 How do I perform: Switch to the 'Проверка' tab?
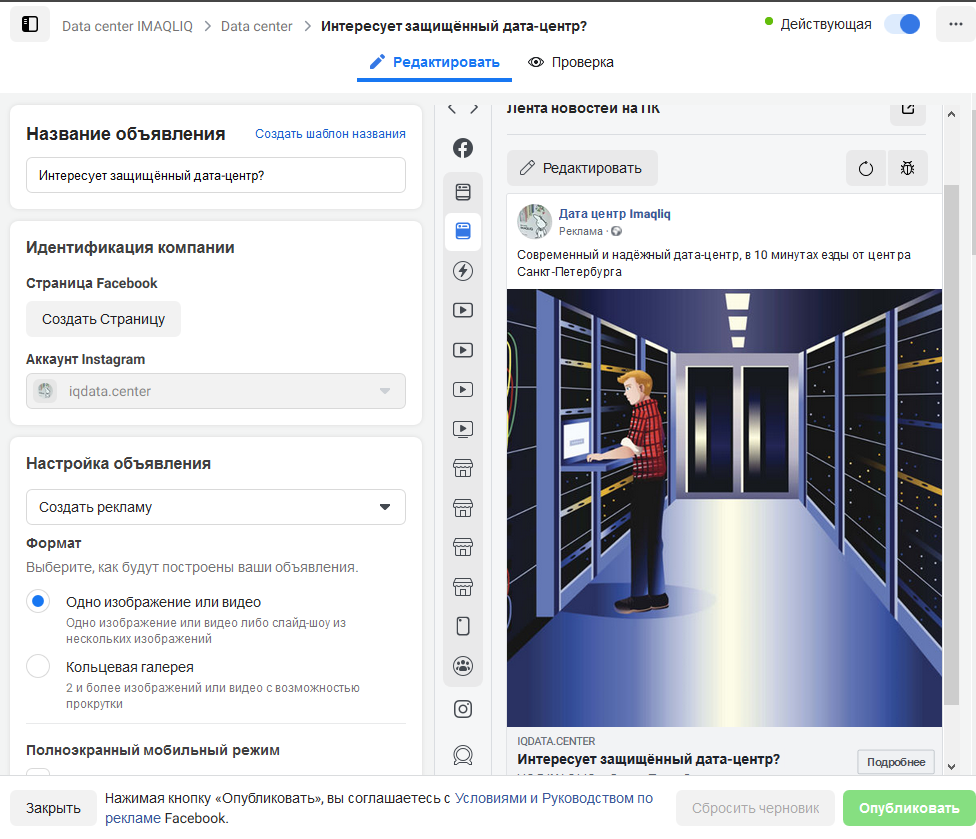571,62
